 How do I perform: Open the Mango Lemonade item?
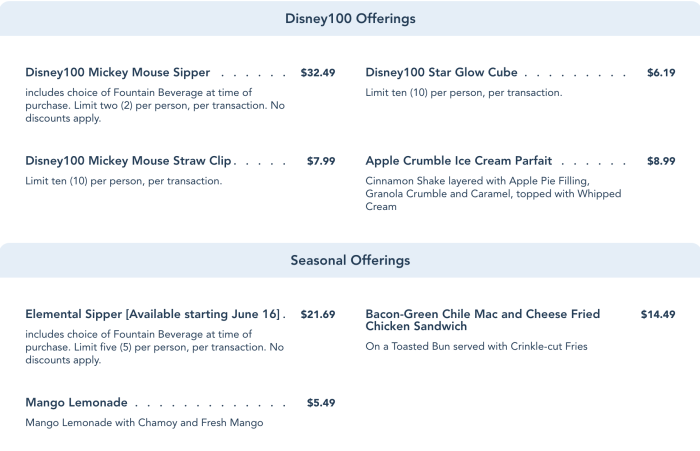[76, 403]
